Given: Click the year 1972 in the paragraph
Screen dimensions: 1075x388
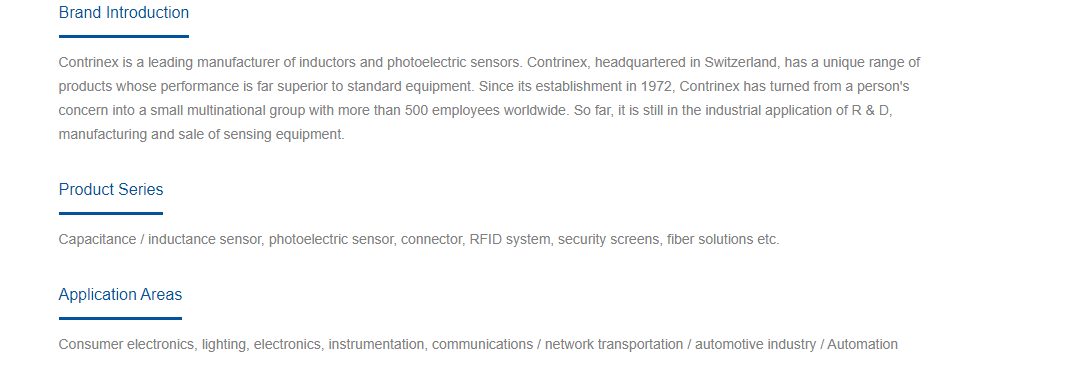Looking at the screenshot, I should point(656,86).
